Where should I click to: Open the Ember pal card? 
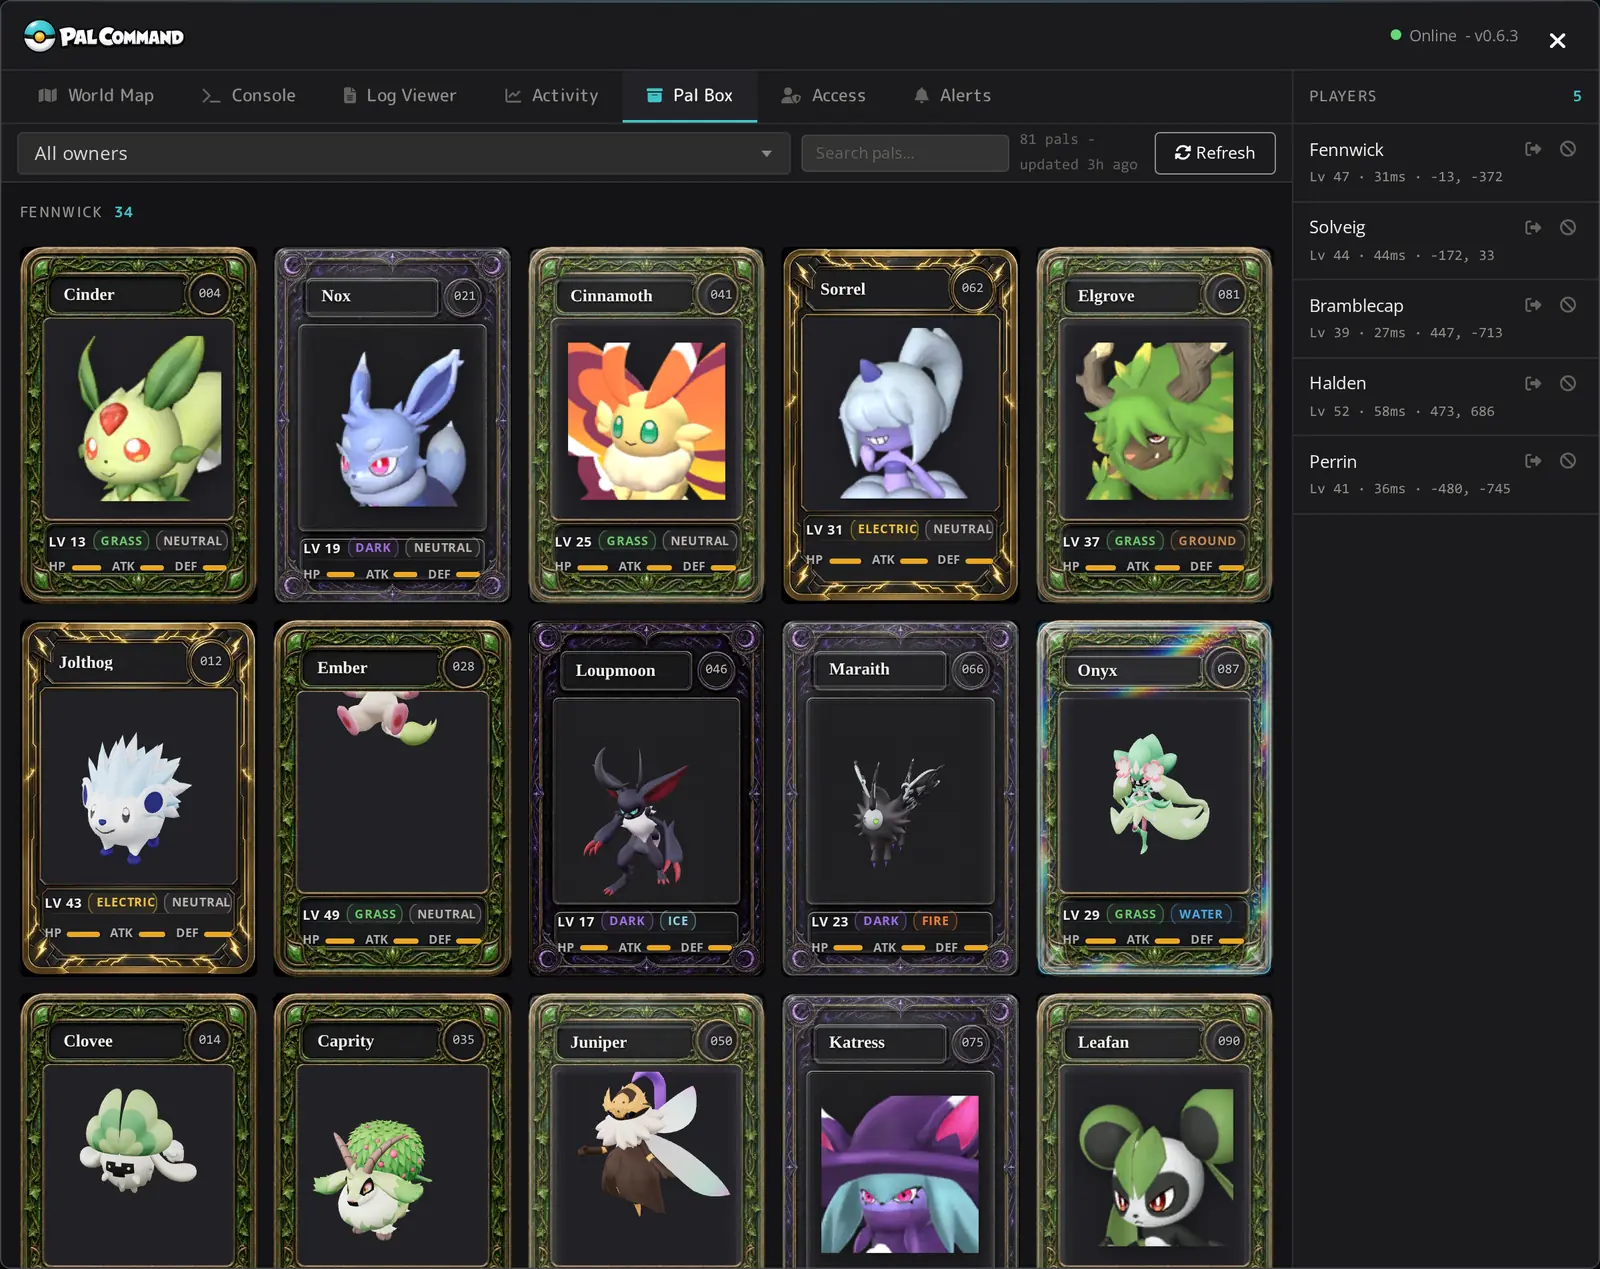392,798
